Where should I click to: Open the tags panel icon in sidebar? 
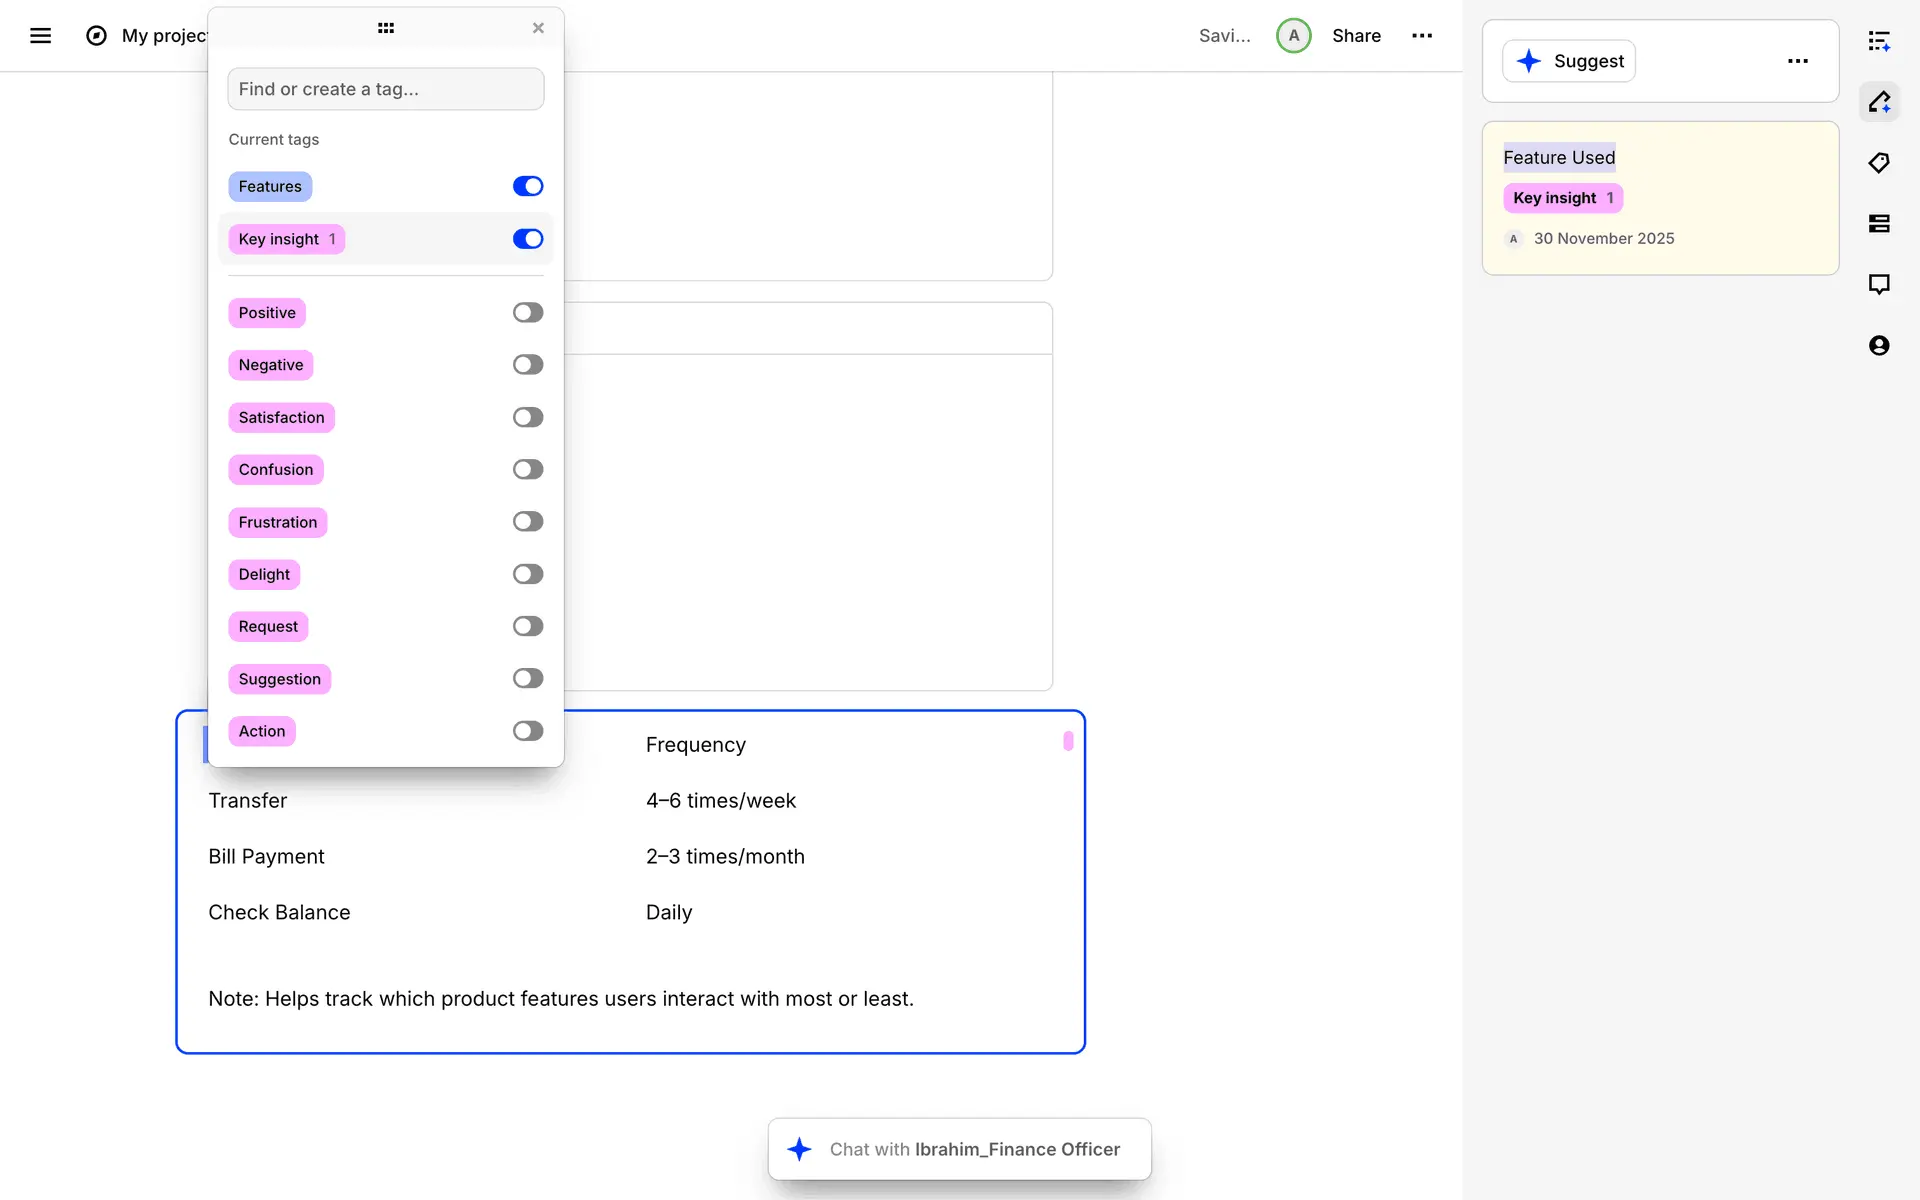coord(1879,163)
